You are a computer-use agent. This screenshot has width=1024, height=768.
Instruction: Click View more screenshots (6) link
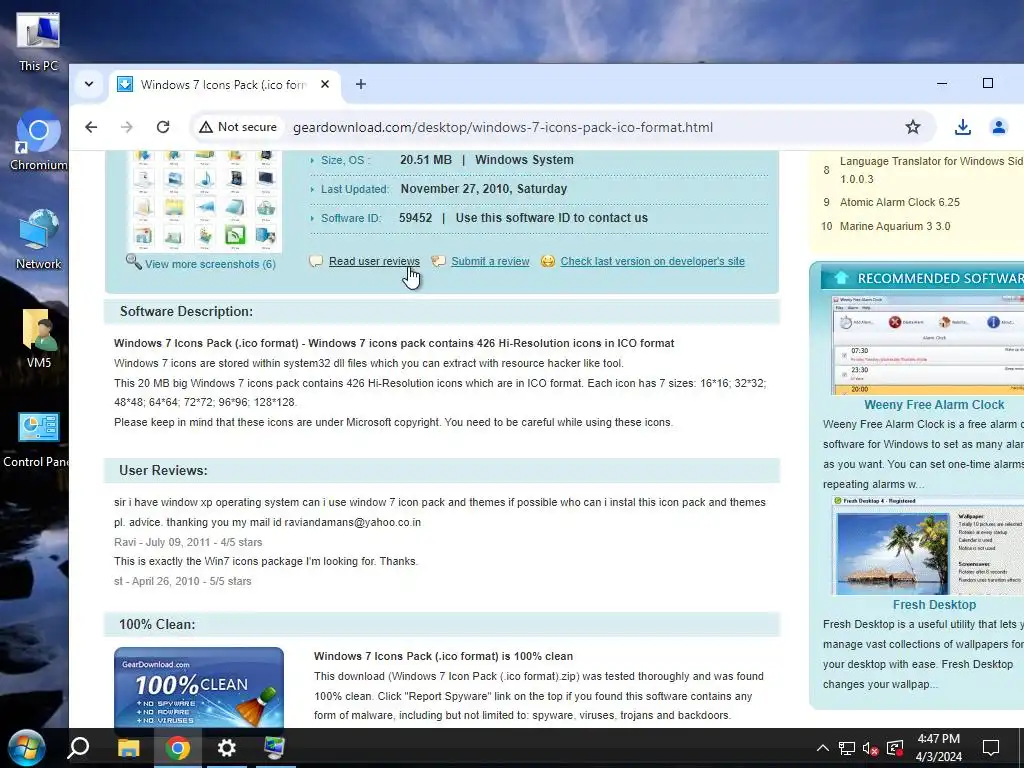(x=210, y=264)
